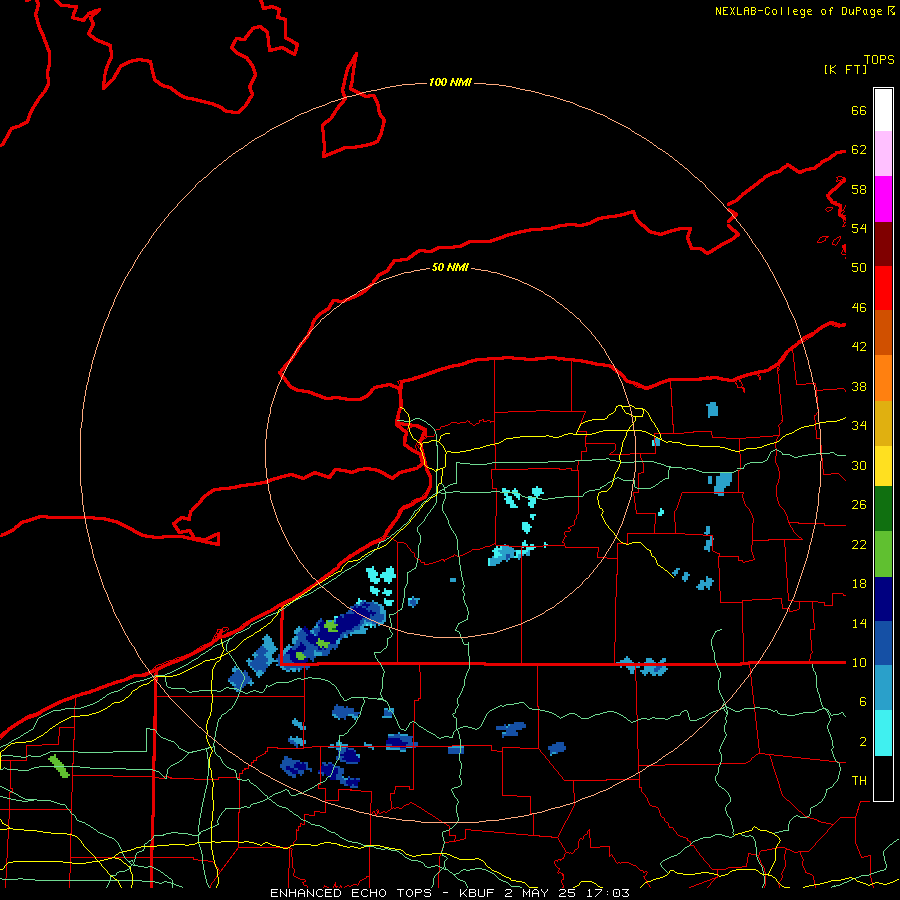
Task: Click the diagonal light green echo streak
Action: tap(59, 766)
